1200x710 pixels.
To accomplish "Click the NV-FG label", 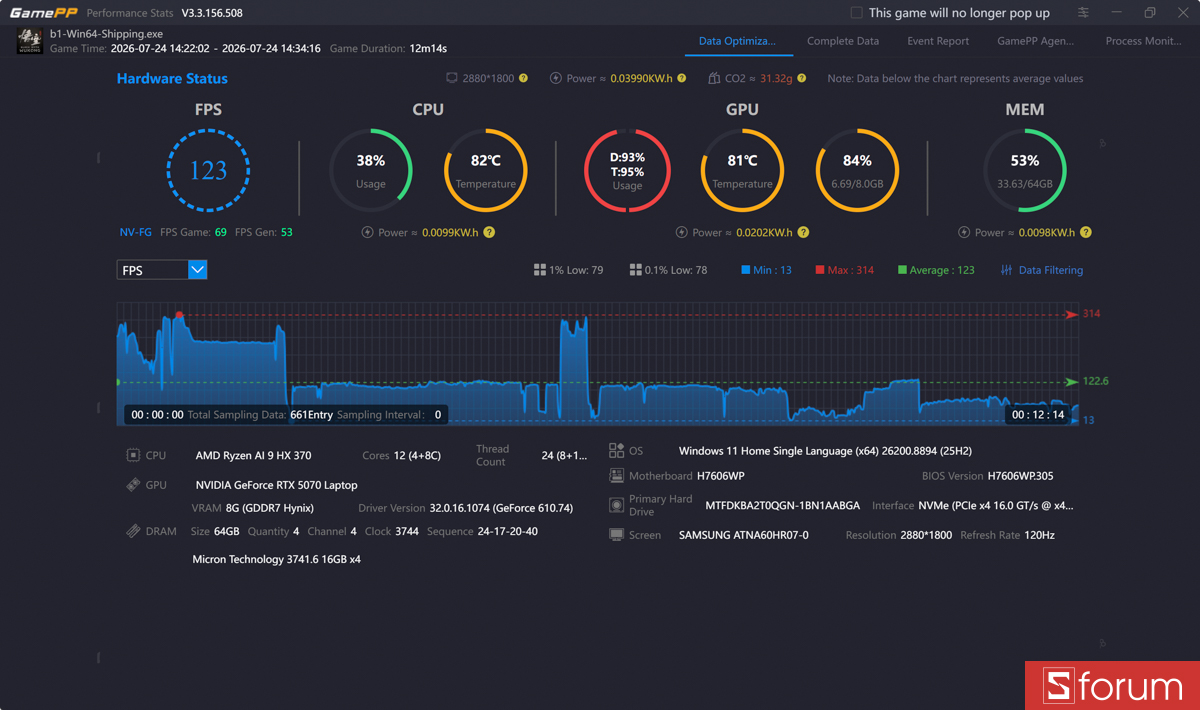I will (x=136, y=232).
